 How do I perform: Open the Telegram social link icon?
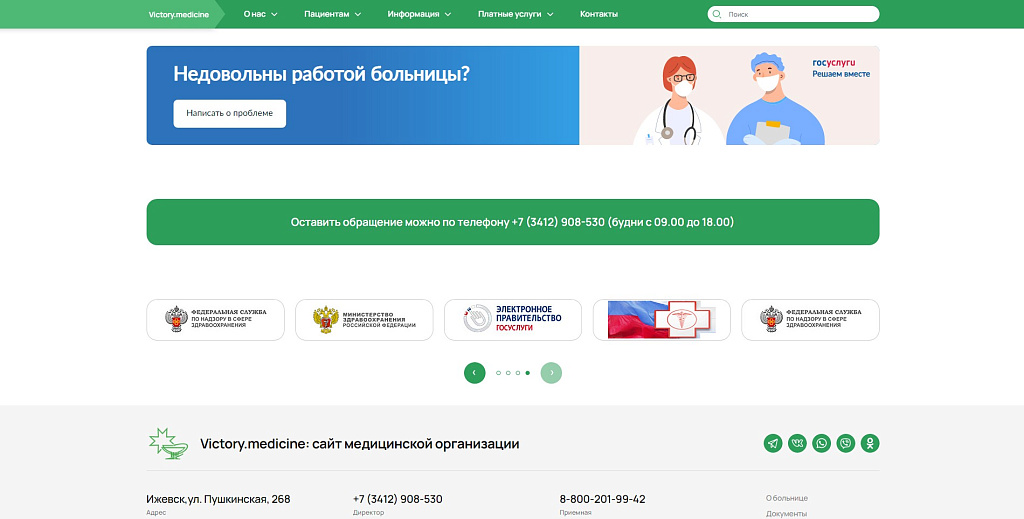773,443
